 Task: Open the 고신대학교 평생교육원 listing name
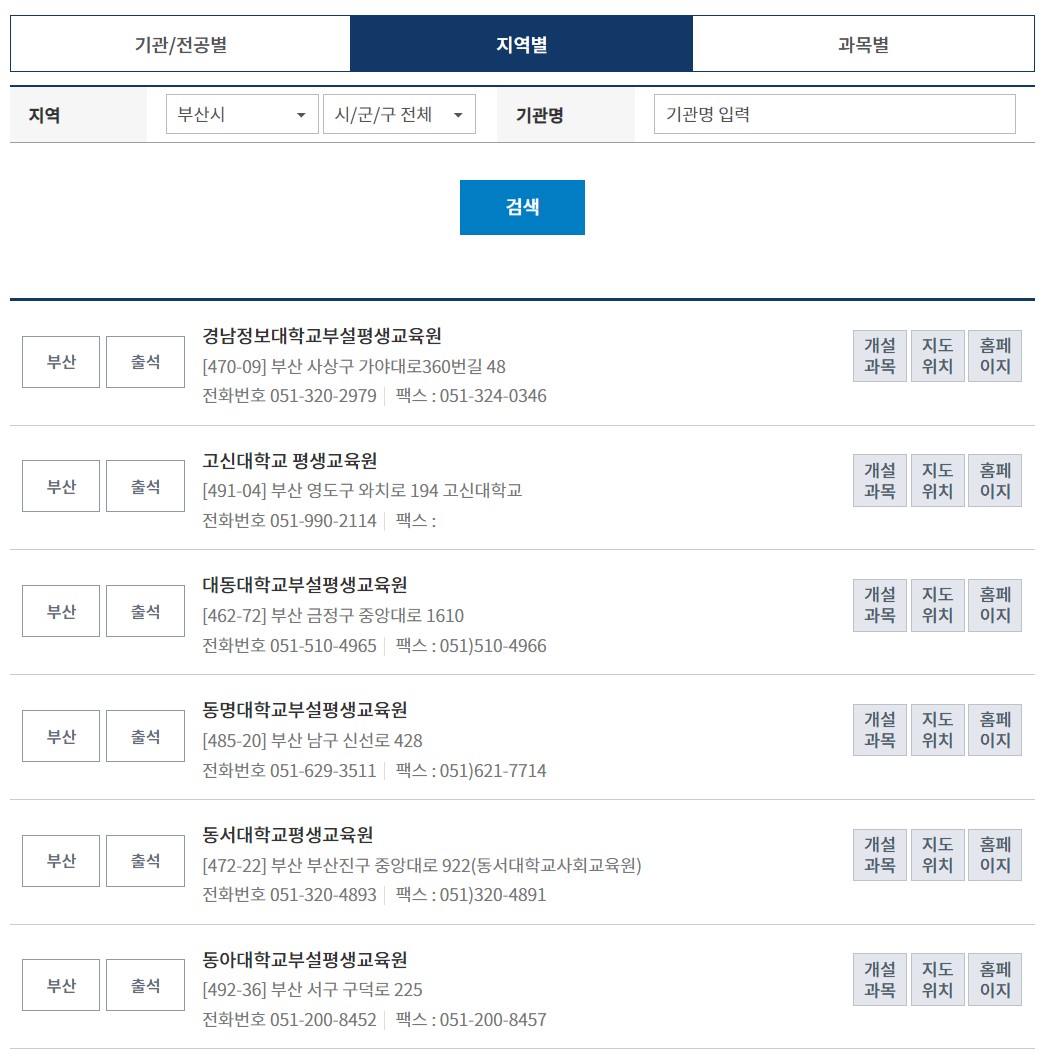290,462
